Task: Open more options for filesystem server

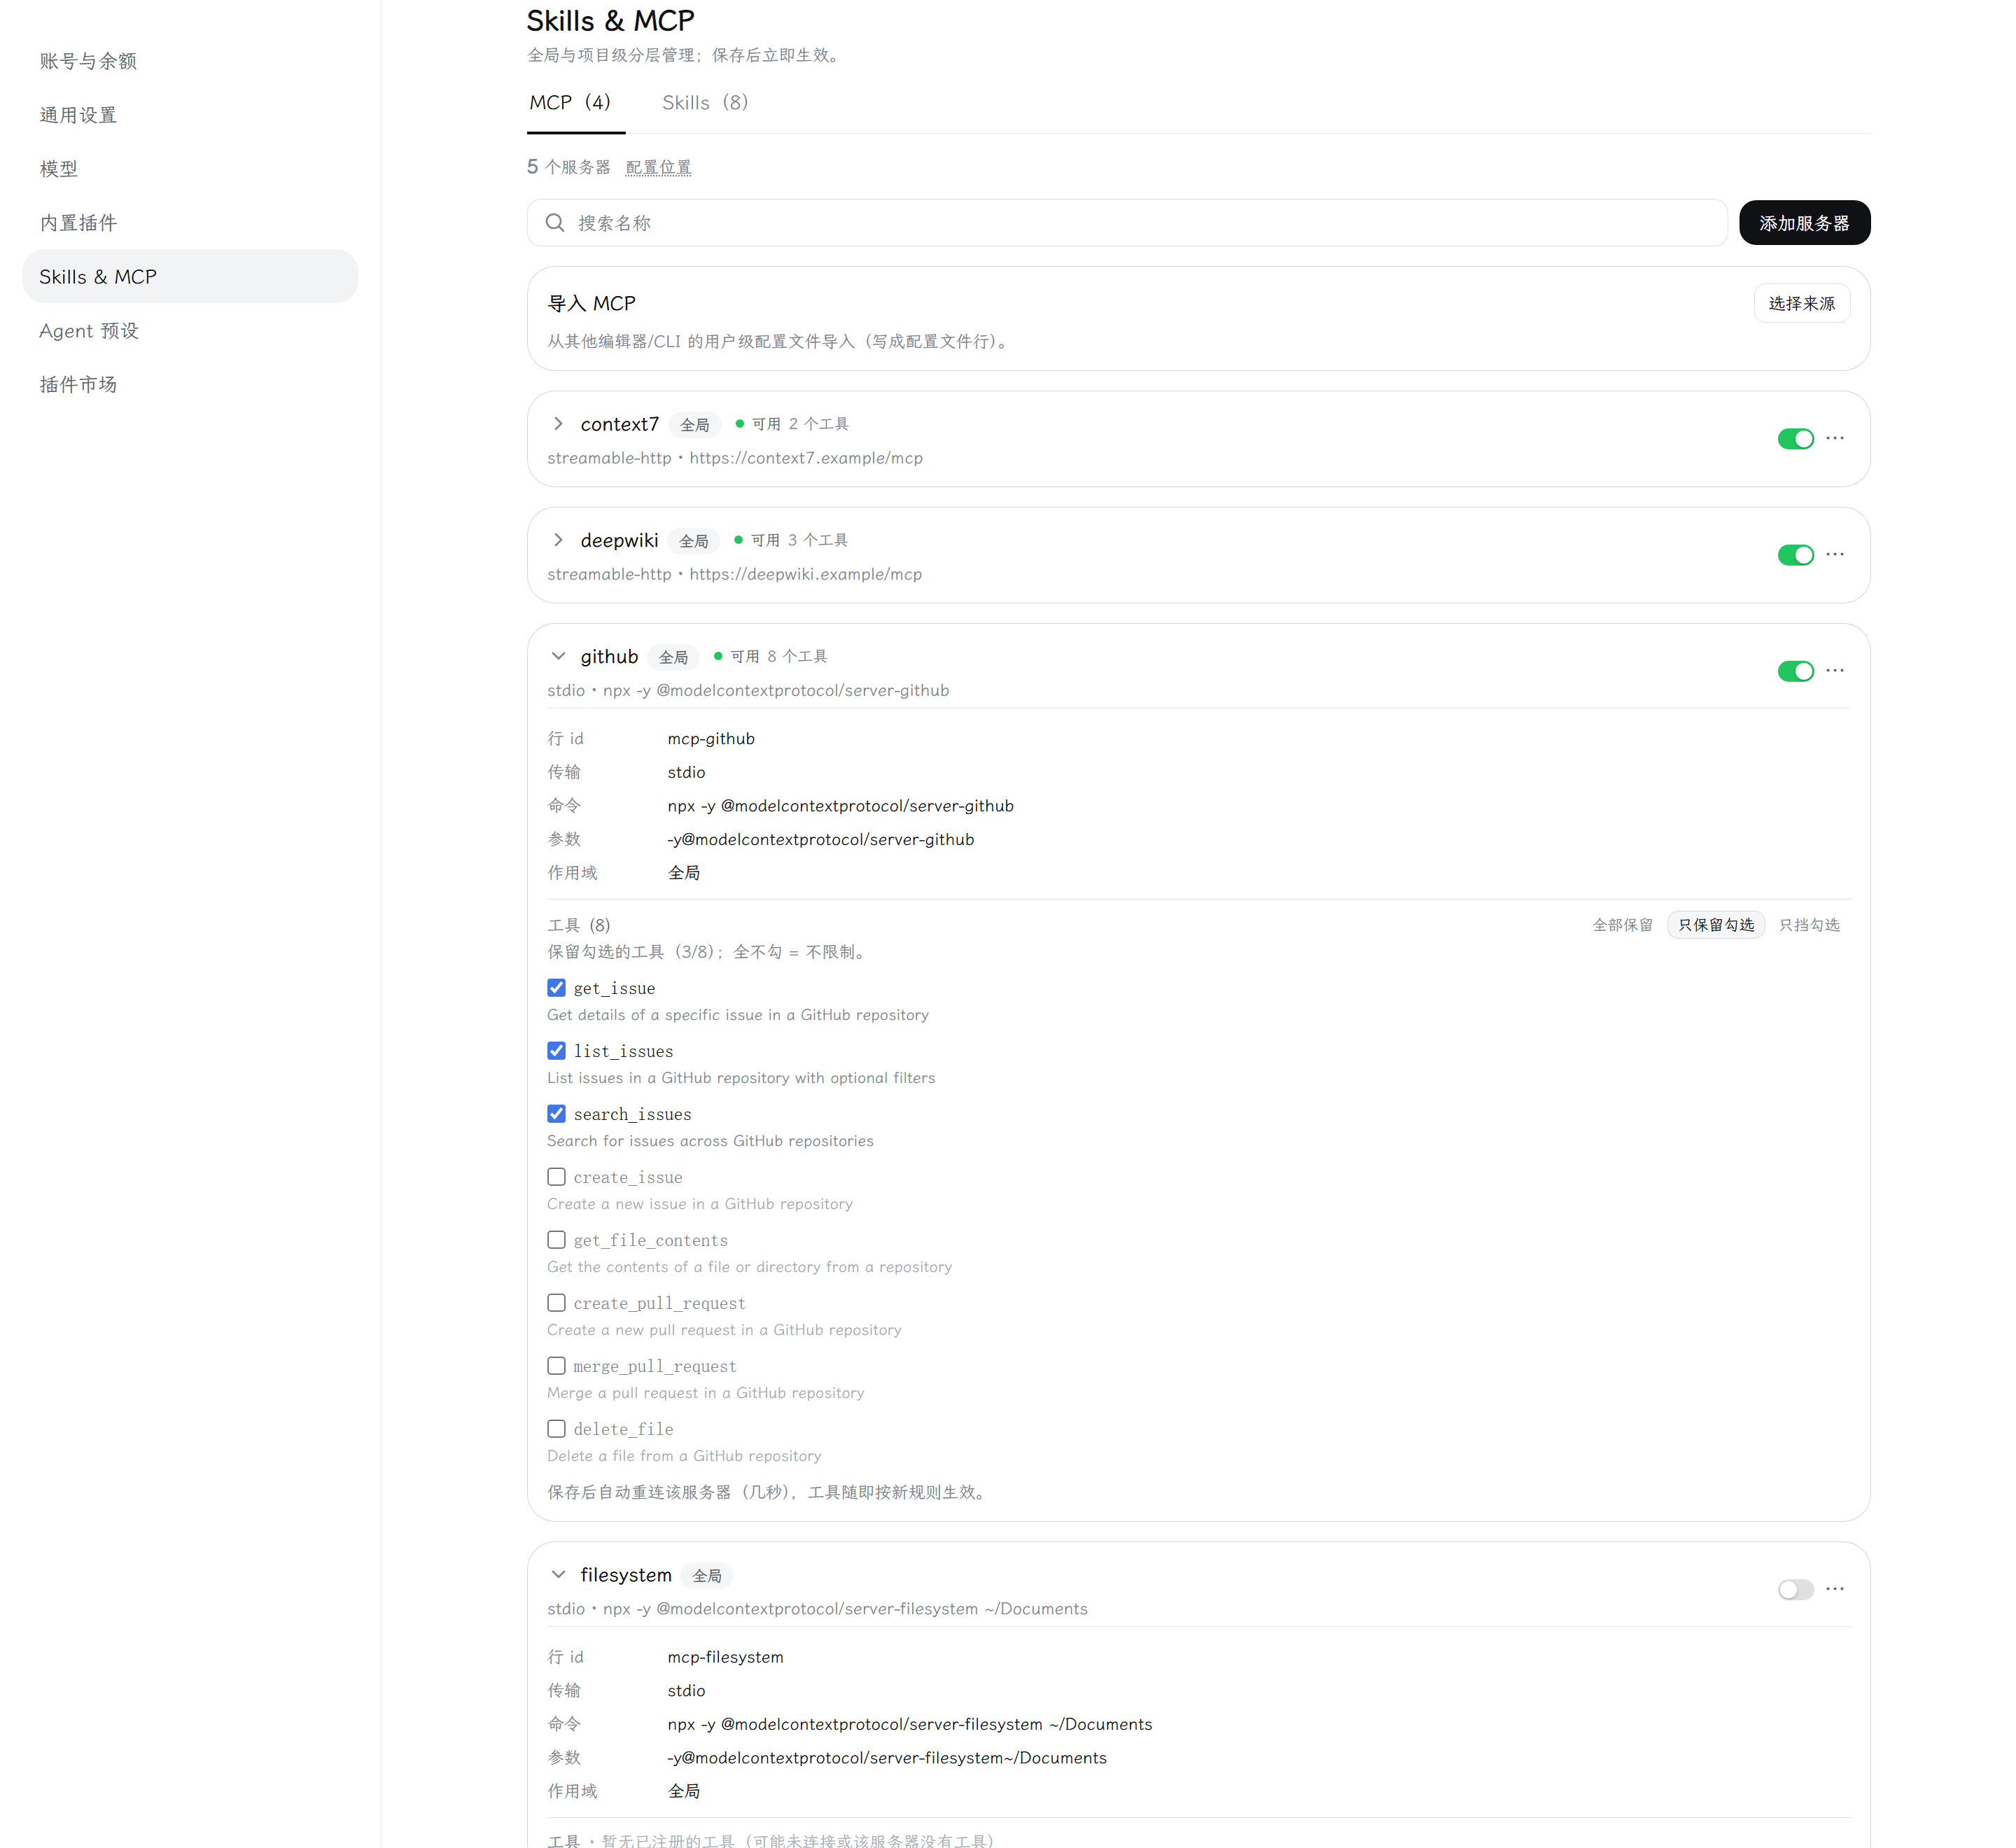Action: 1834,1588
